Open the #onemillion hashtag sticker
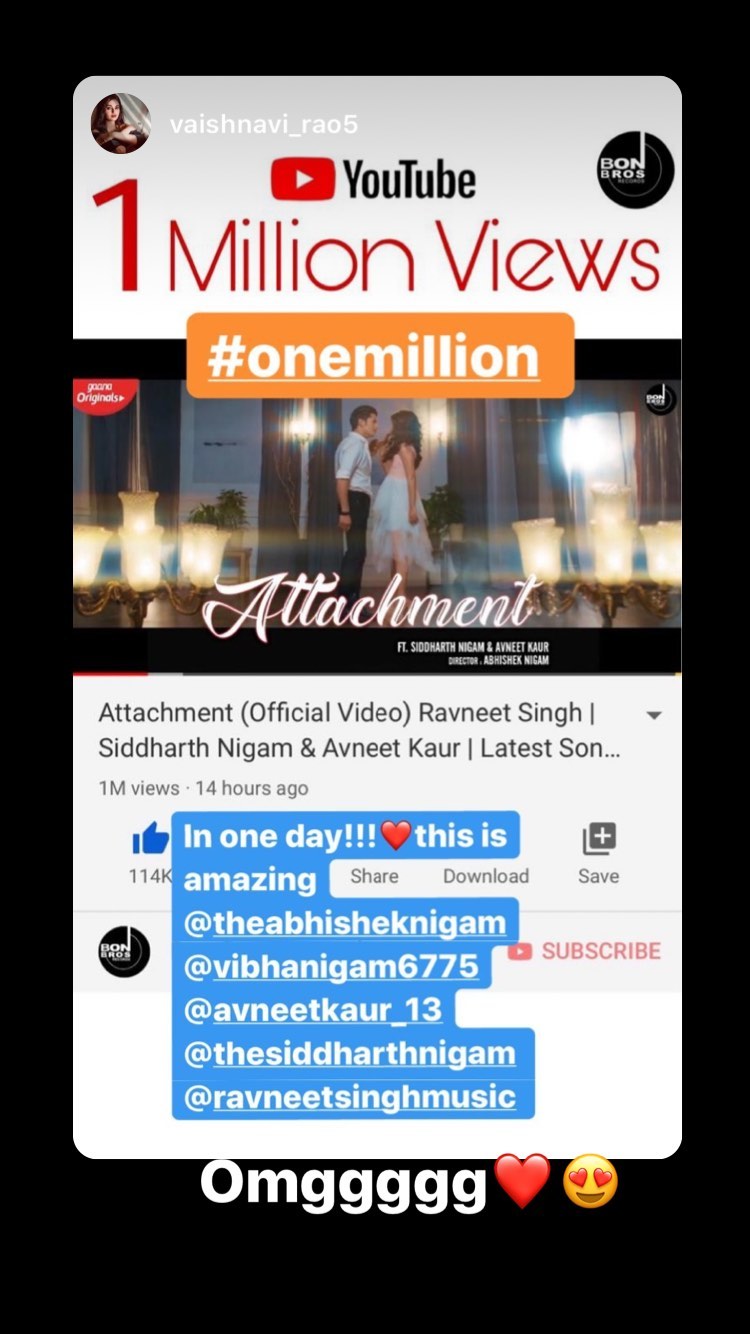This screenshot has width=750, height=1334. tap(380, 356)
